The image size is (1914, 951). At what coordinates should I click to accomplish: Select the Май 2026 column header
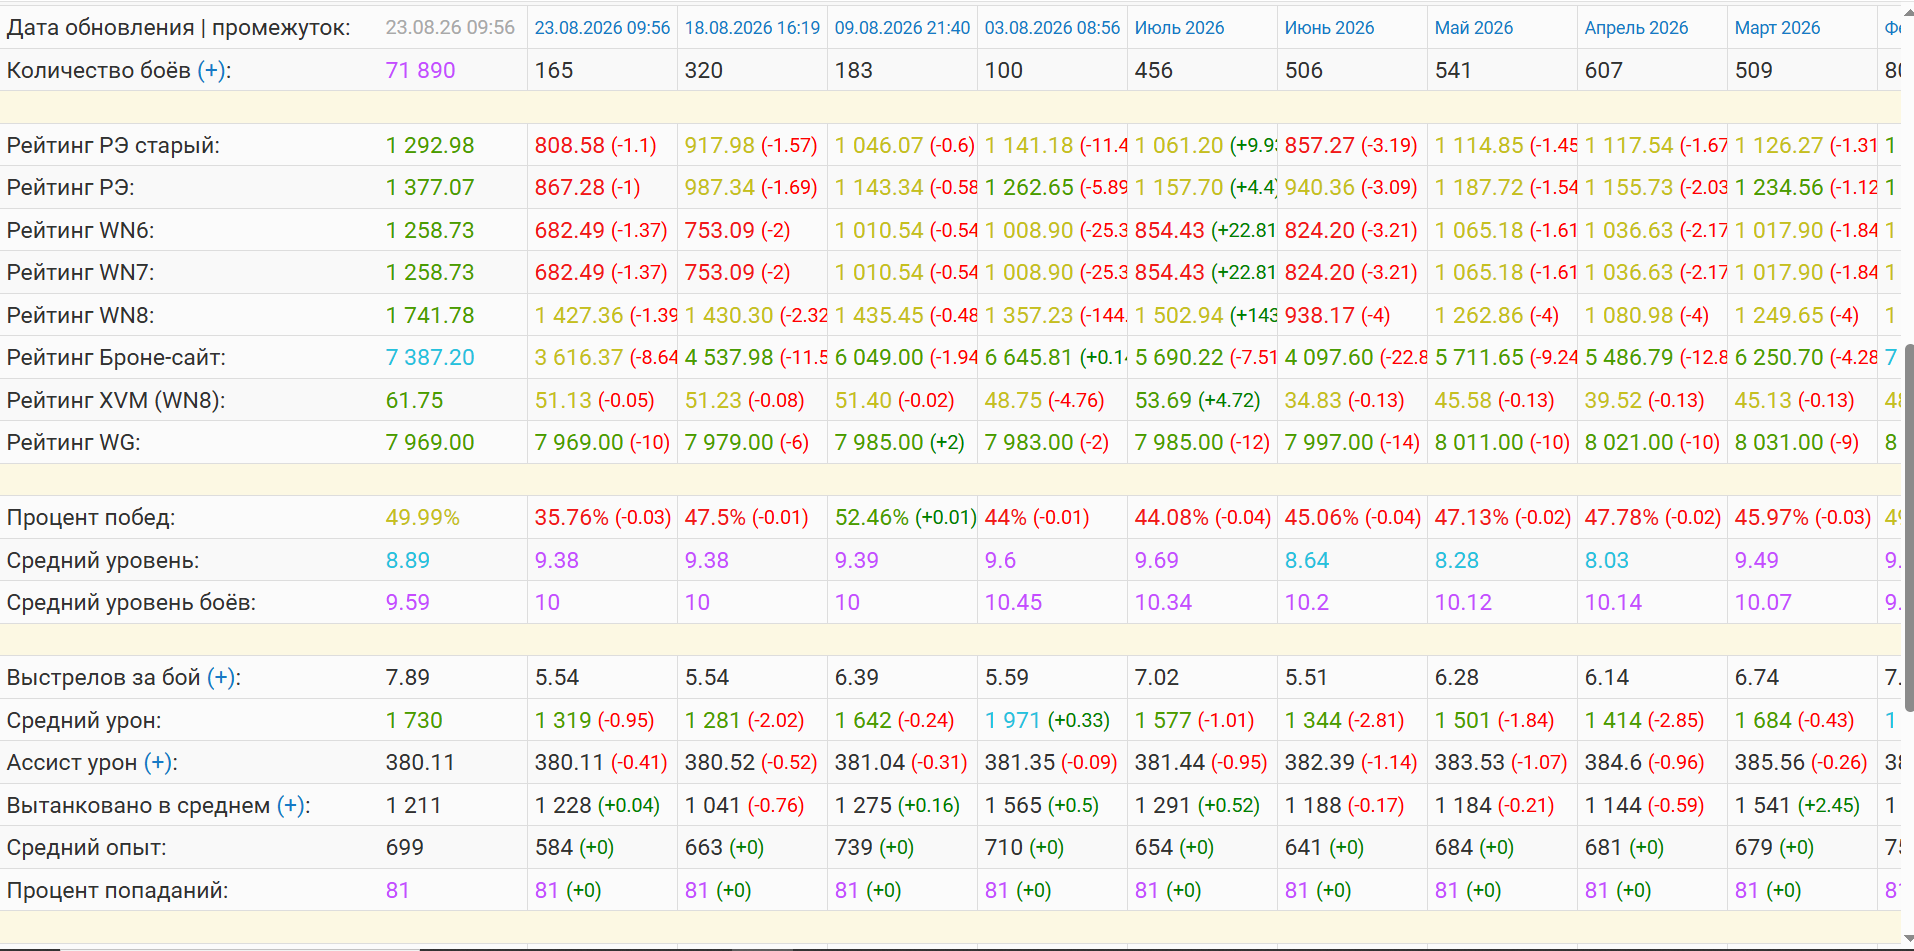(1473, 28)
